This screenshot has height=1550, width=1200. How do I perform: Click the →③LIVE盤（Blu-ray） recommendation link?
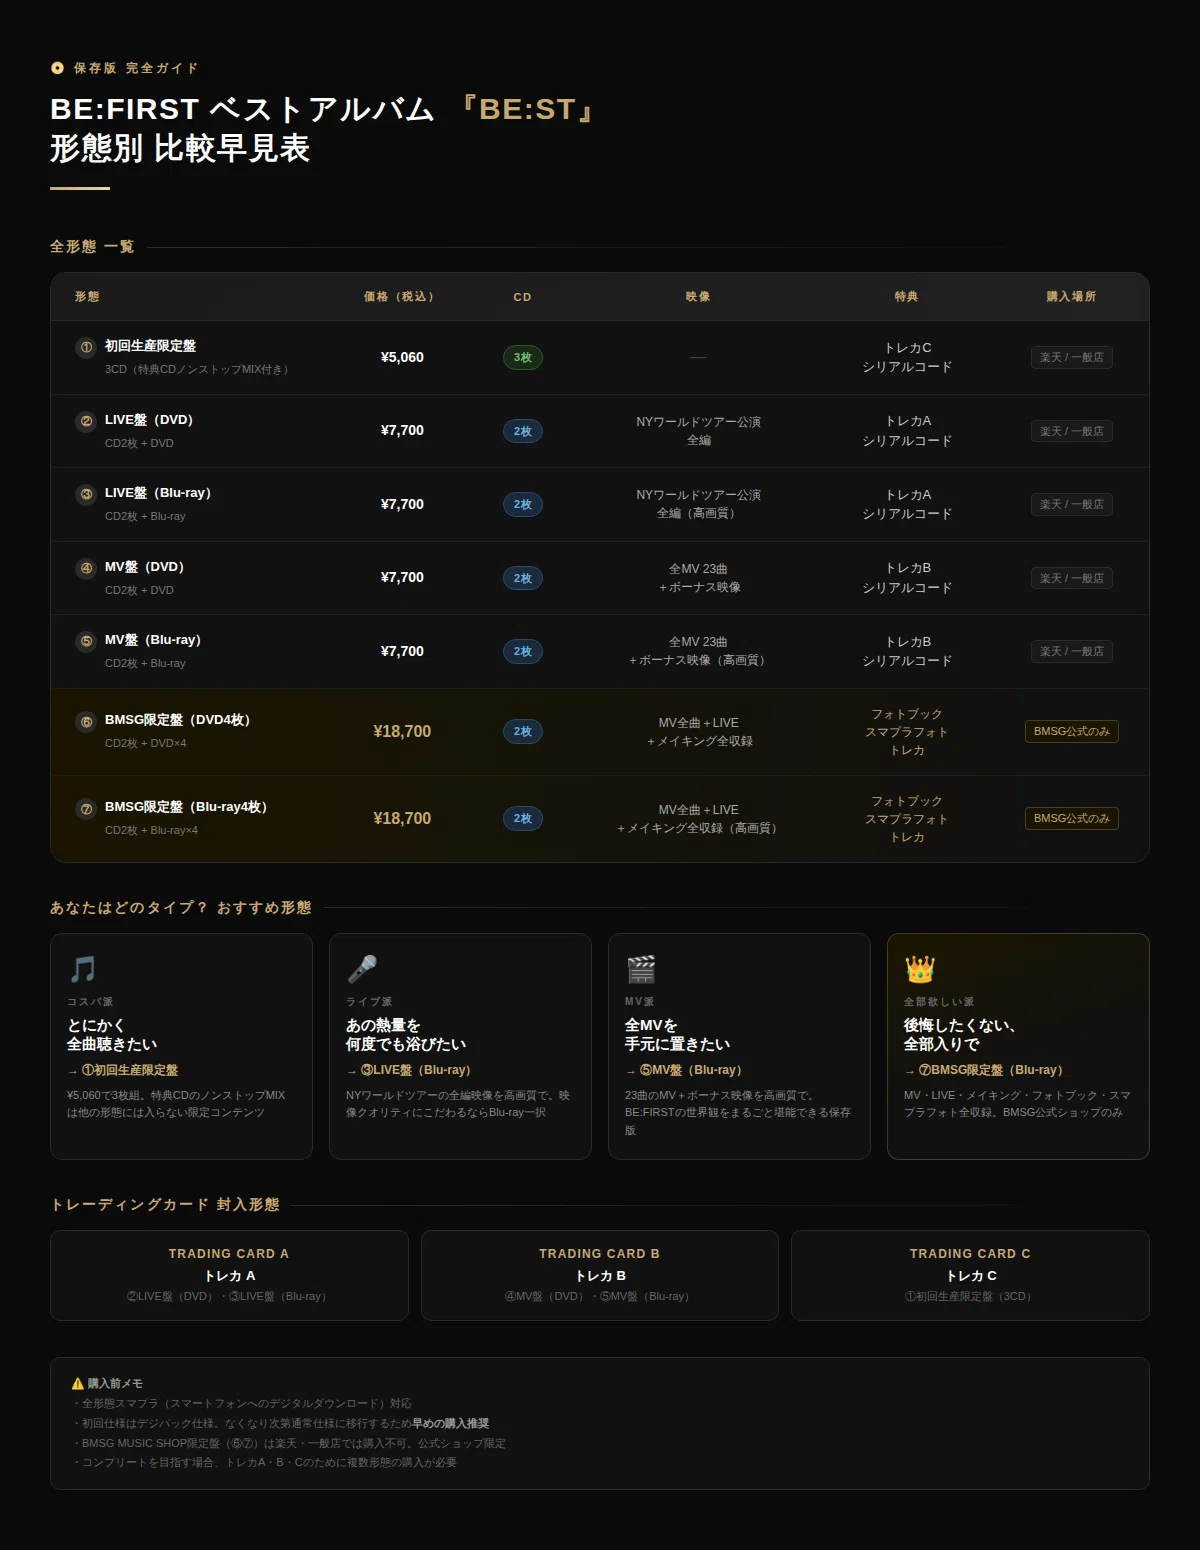[408, 1070]
